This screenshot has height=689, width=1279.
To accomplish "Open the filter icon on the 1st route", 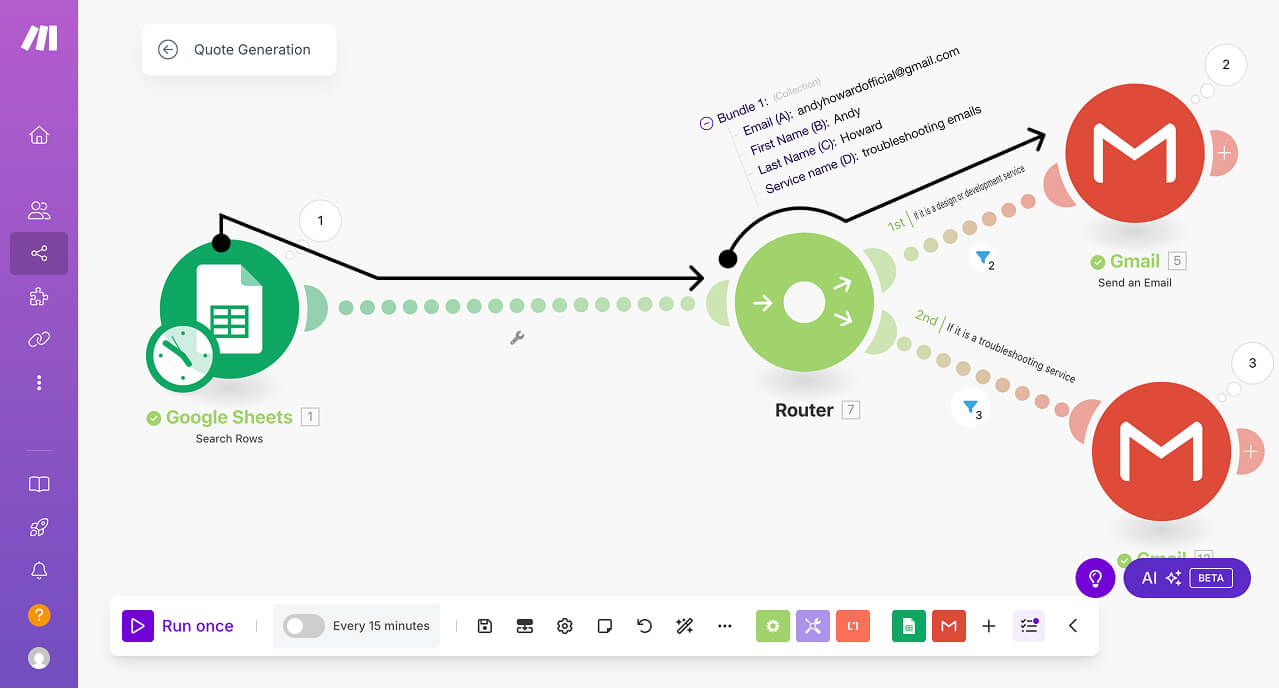I will tap(984, 260).
